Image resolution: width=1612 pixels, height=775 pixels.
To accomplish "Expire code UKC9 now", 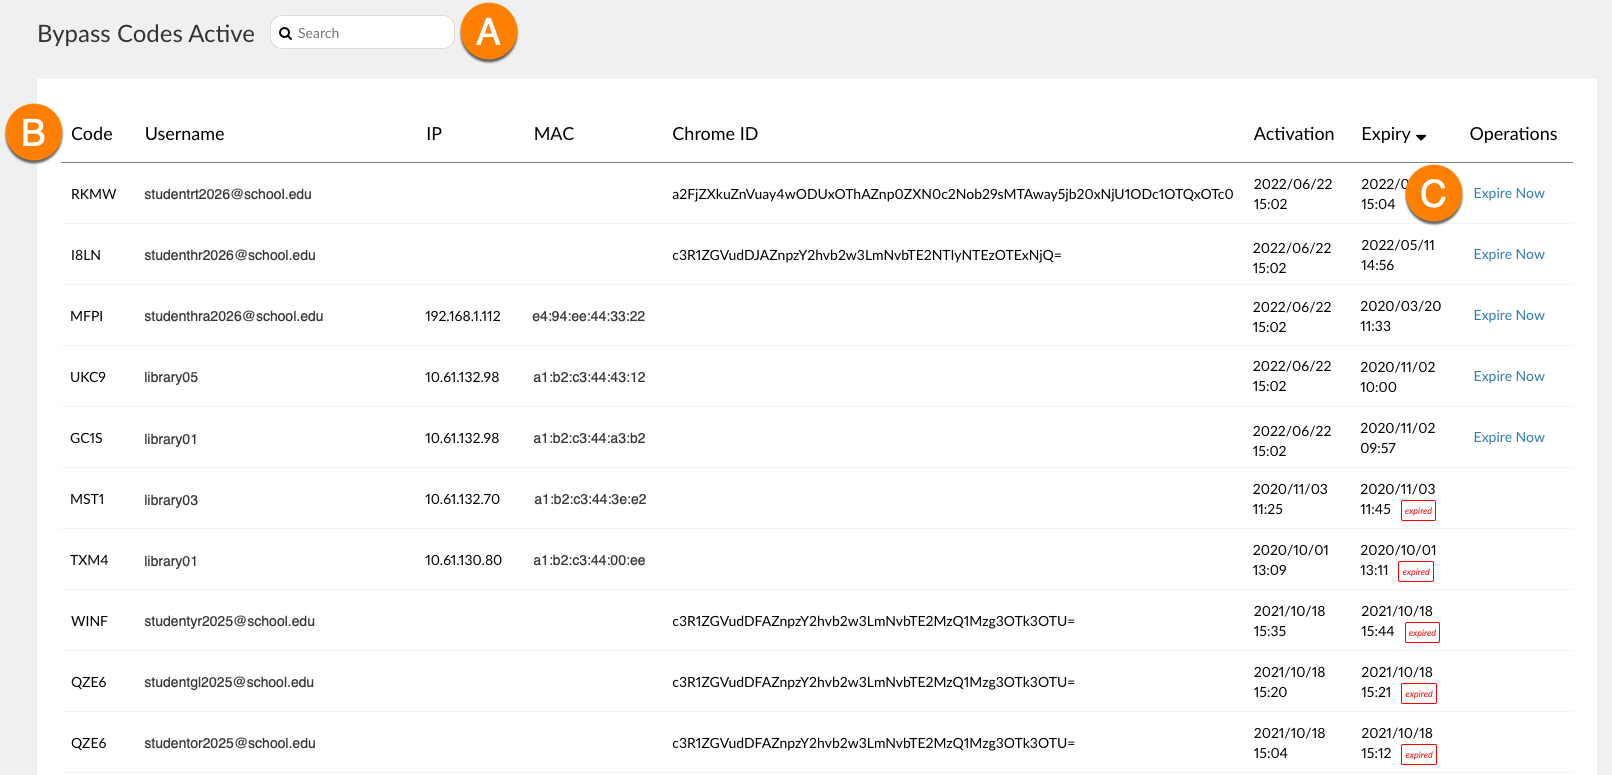I will pos(1508,376).
